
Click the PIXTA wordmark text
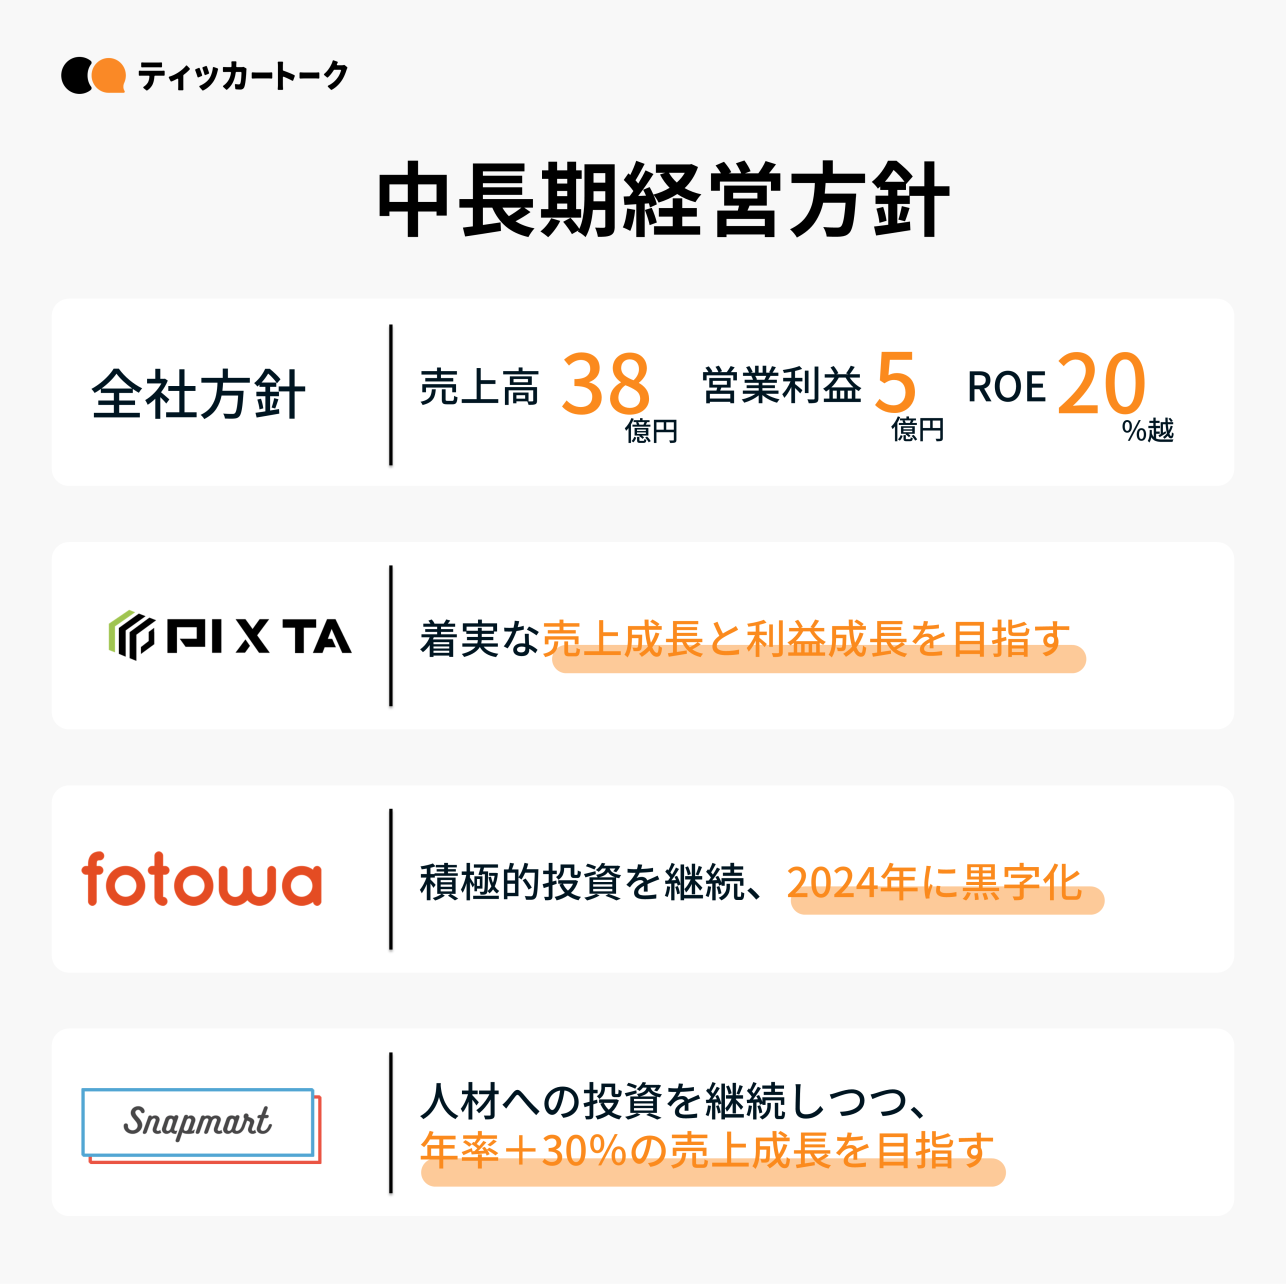(x=259, y=637)
